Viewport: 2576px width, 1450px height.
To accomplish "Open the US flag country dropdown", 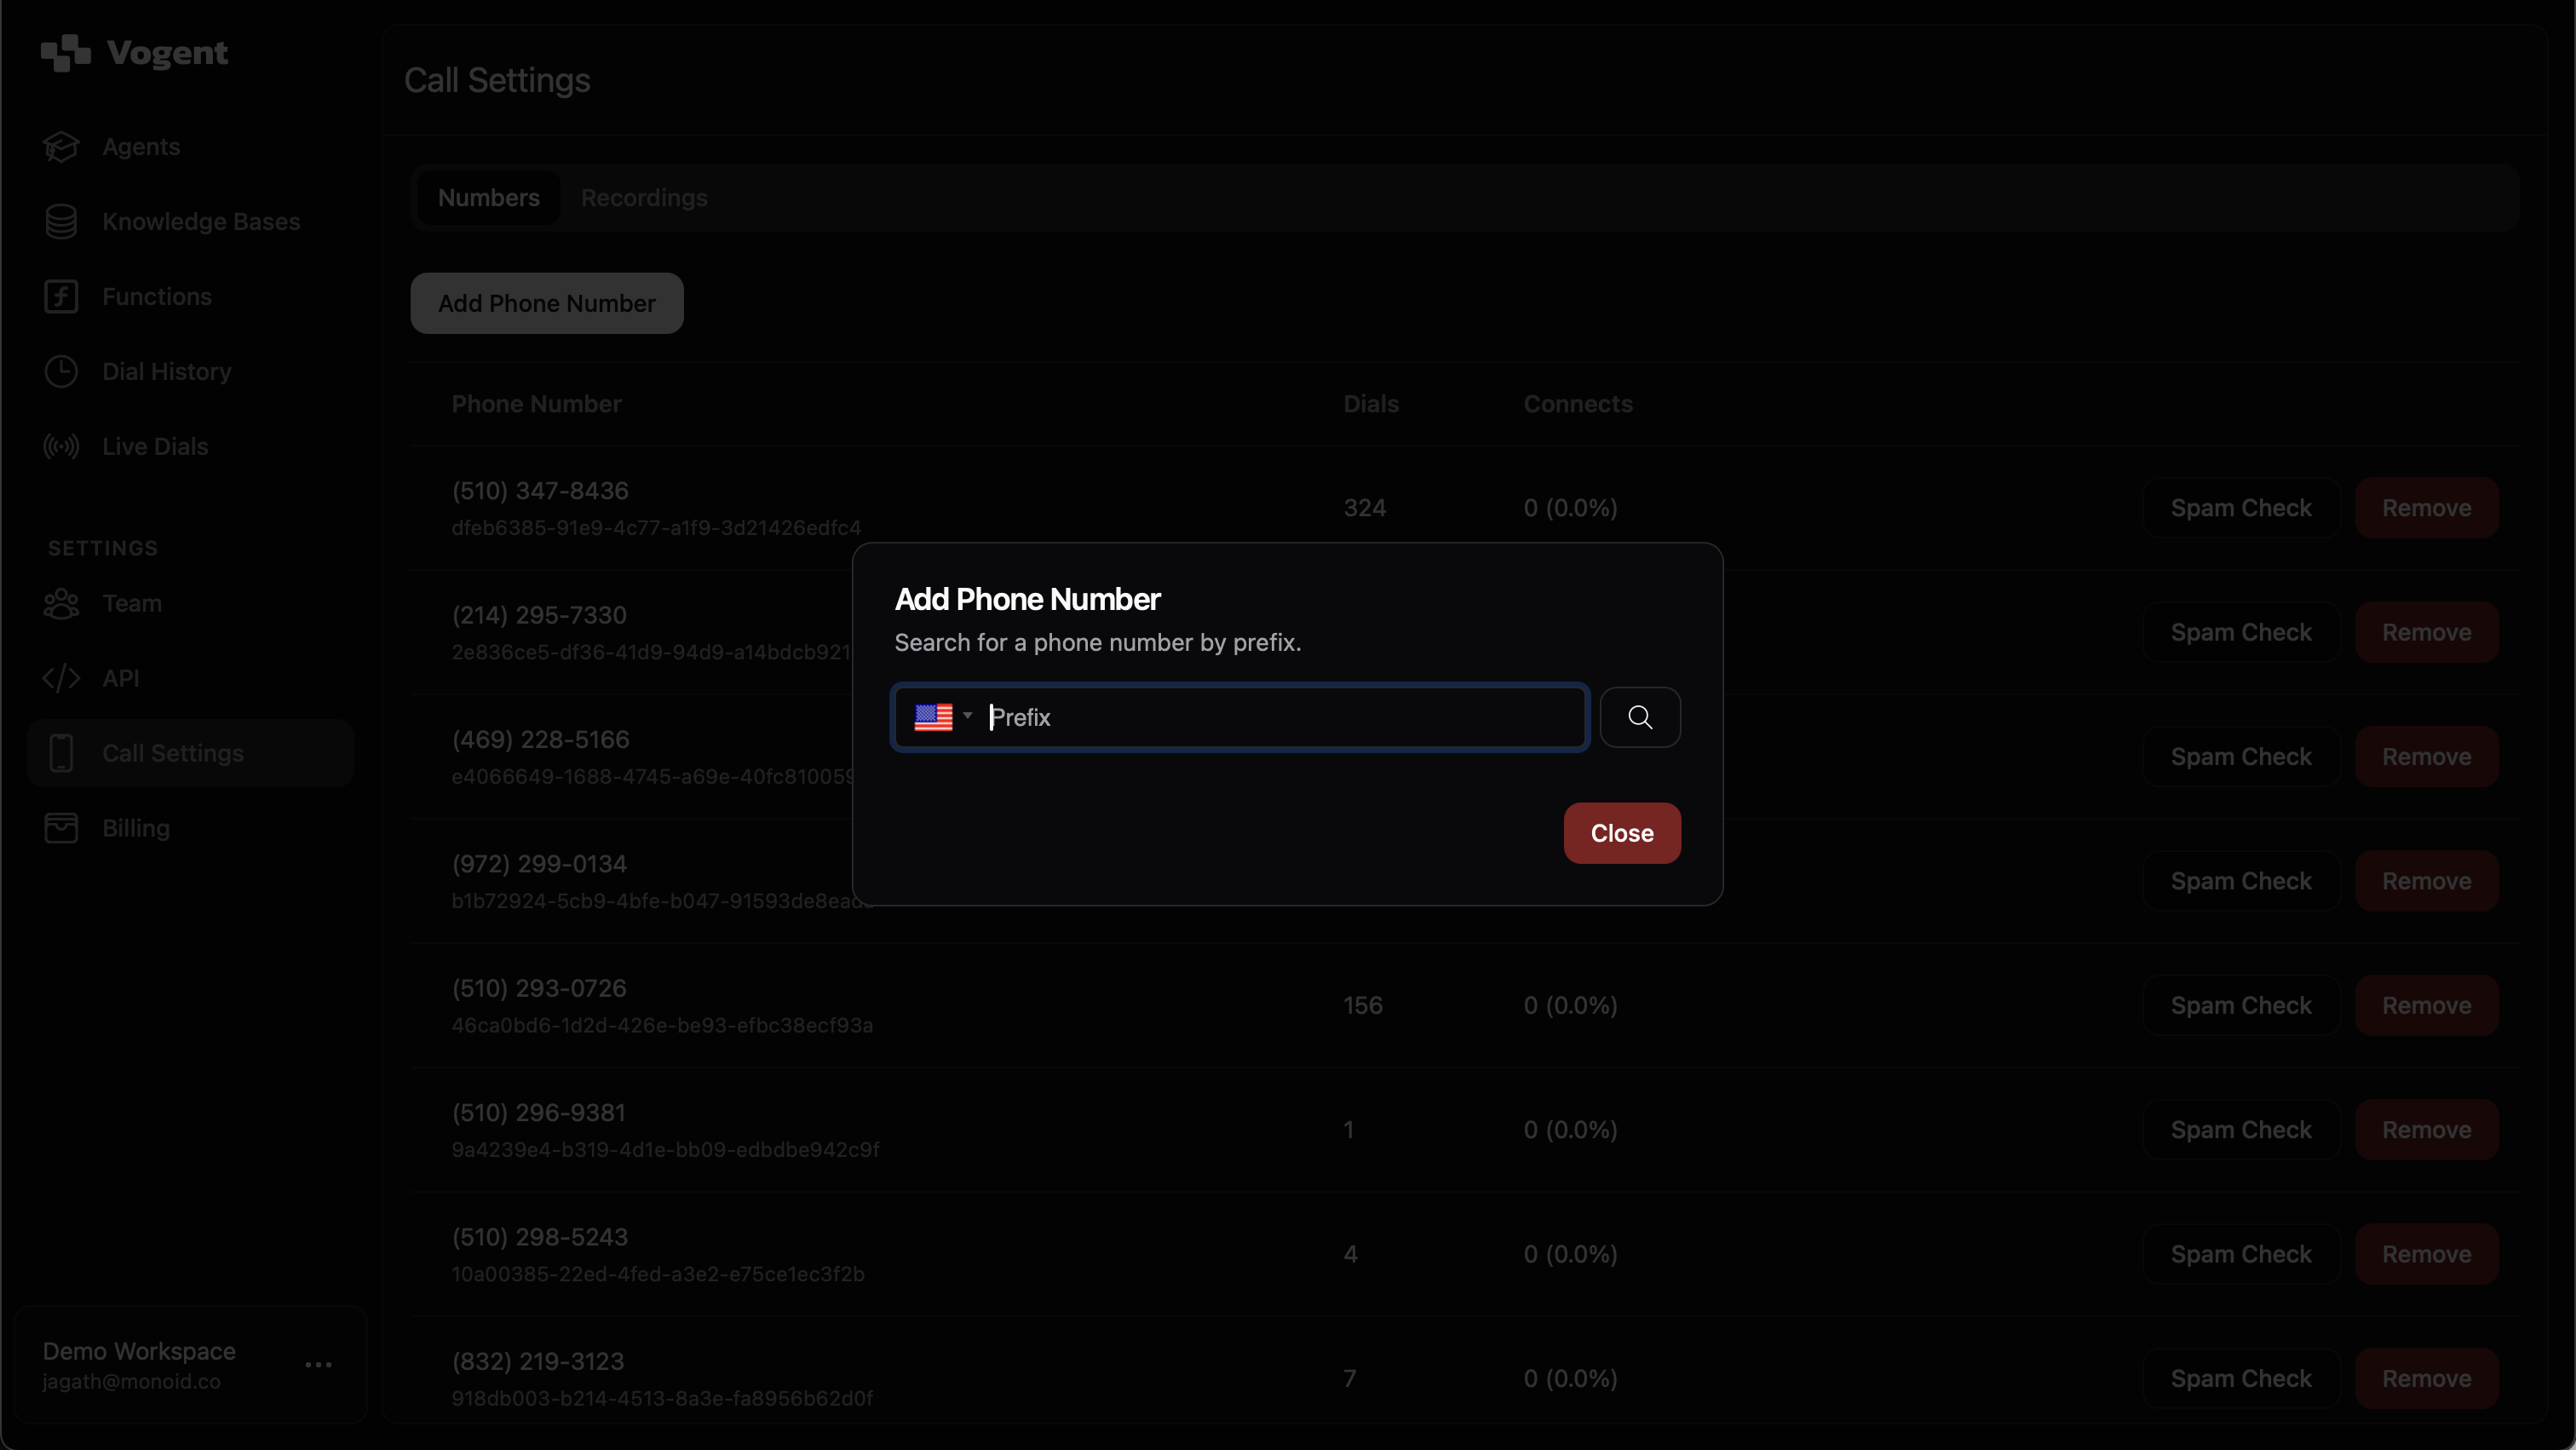I will 943,717.
